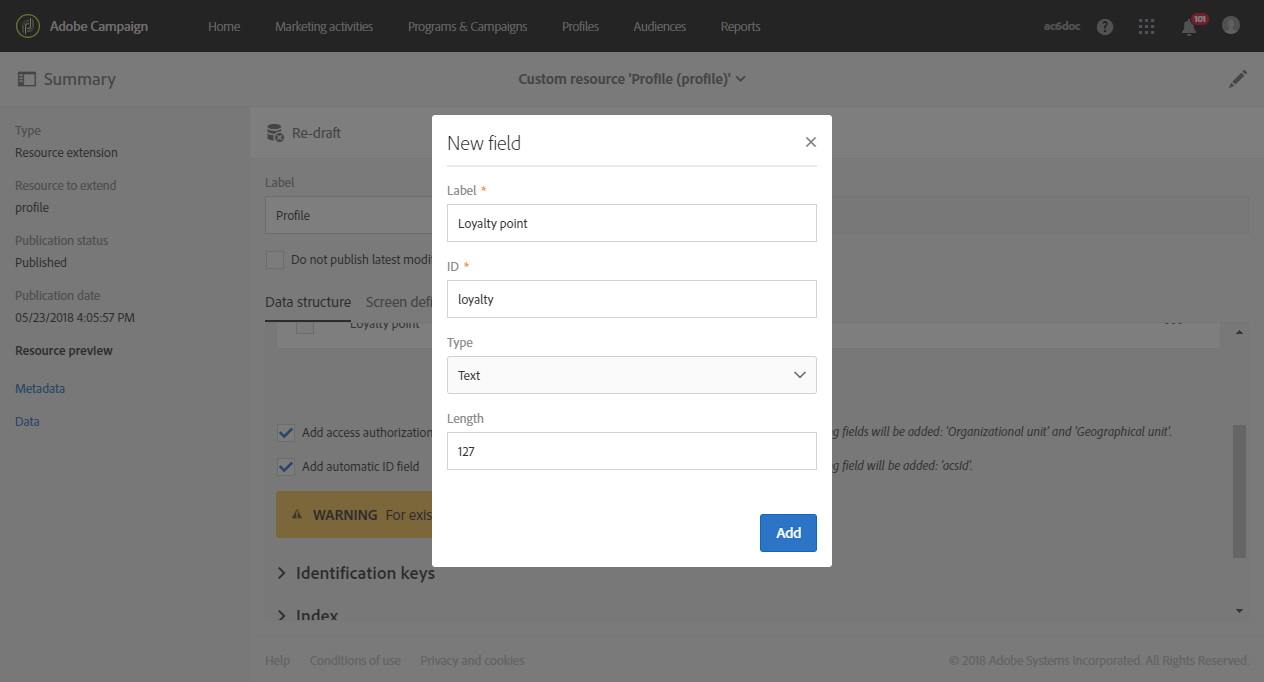
Task: Open the apps grid switcher icon
Action: (x=1147, y=27)
